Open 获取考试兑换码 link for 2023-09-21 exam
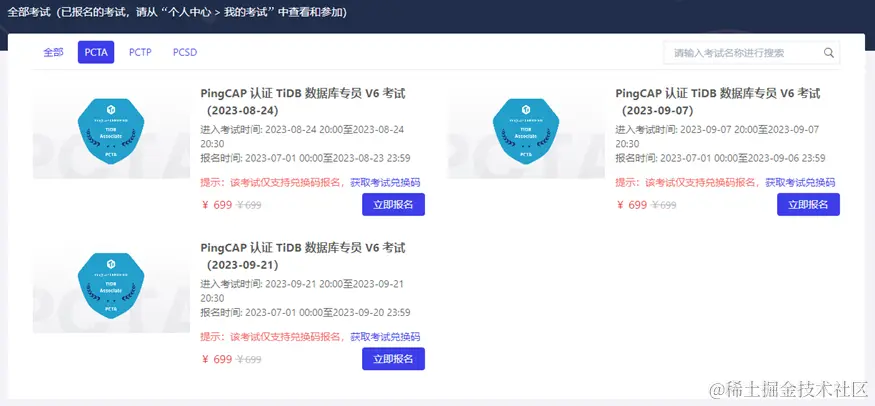Viewport: 875px width, 406px height. [x=385, y=337]
